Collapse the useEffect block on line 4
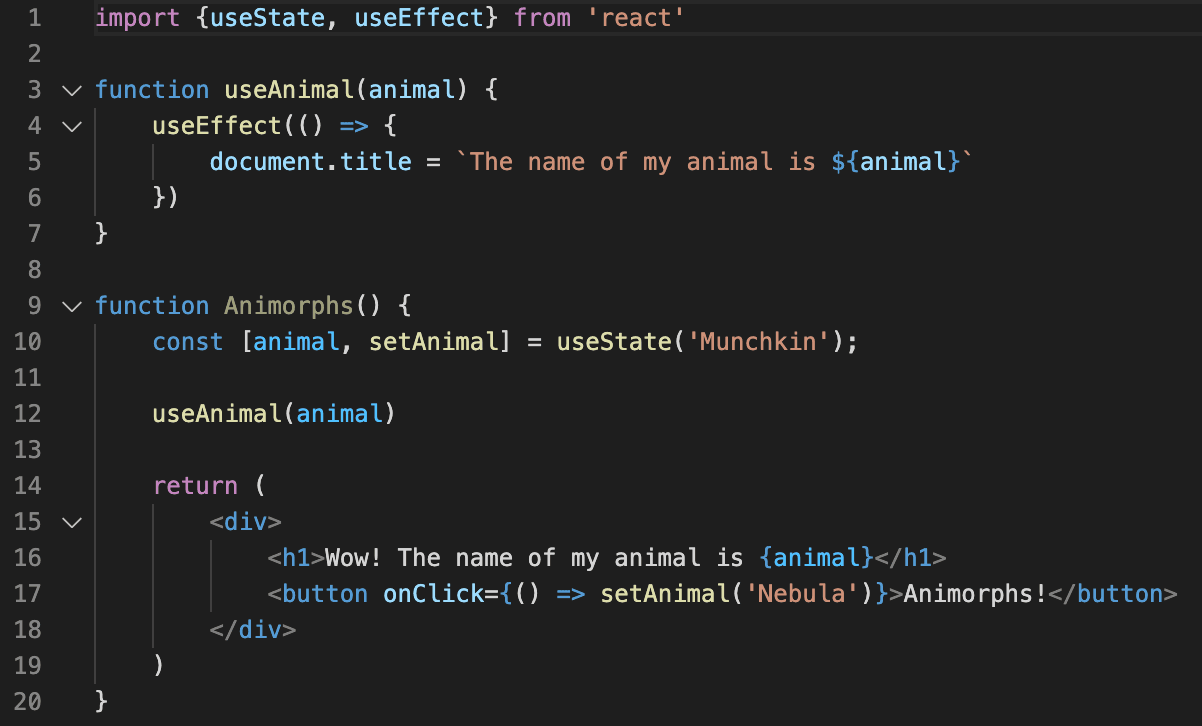Viewport: 1202px width, 726px height. coord(70,126)
